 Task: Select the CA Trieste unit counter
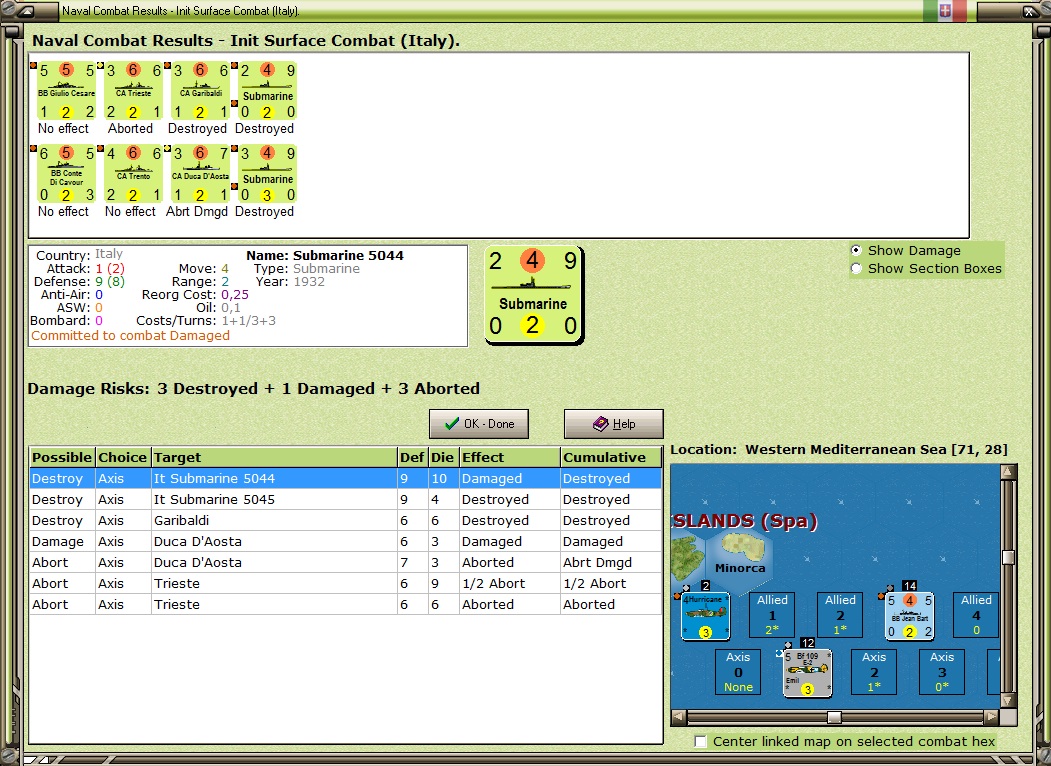point(133,90)
